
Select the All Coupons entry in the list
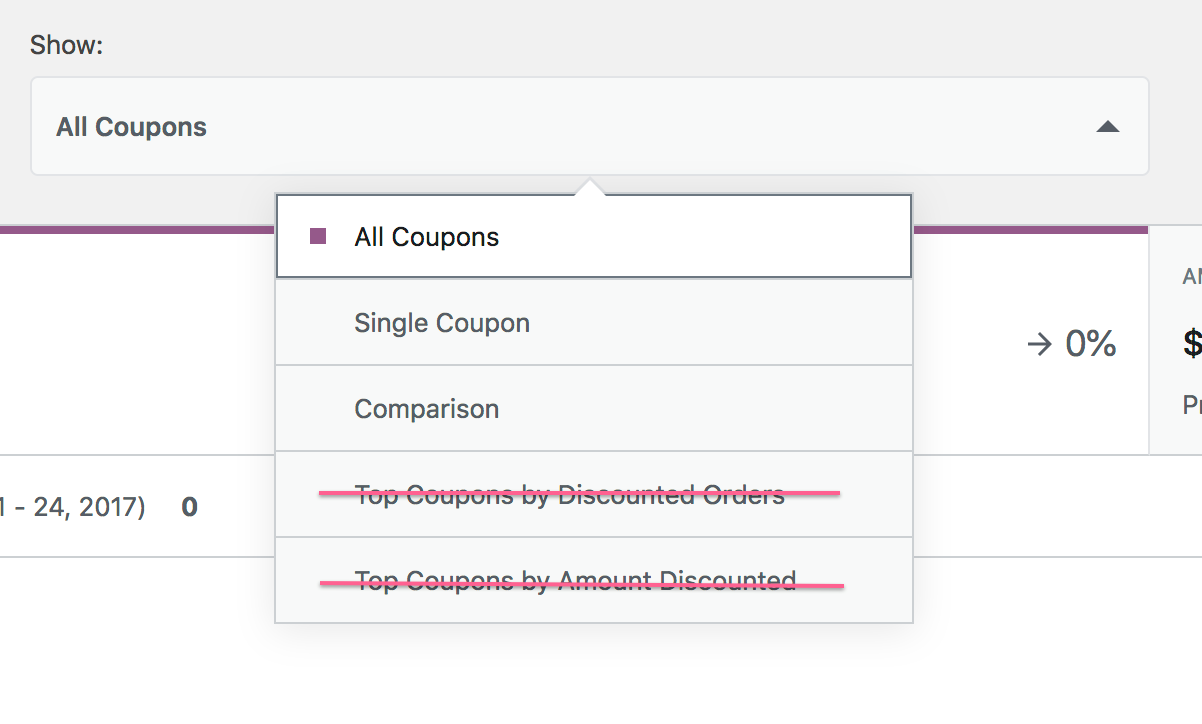[425, 236]
